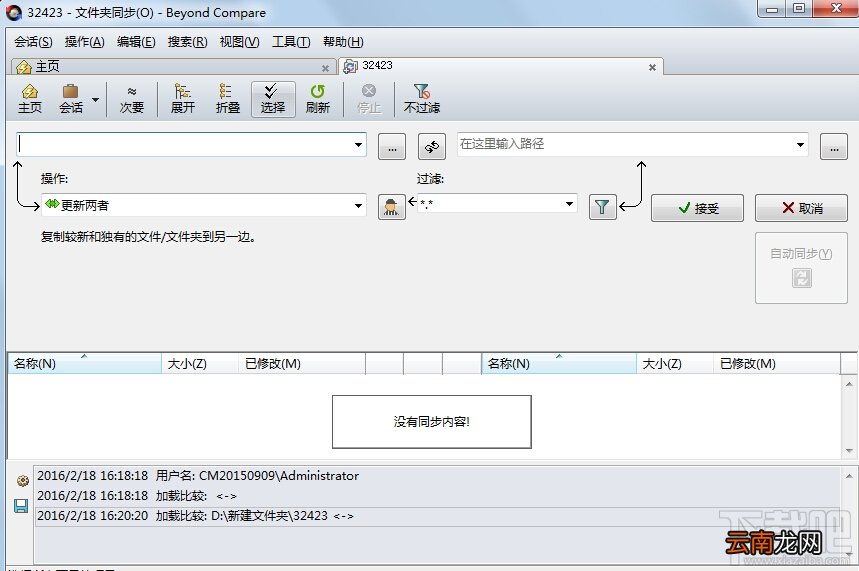Sort by the right 大小(Z) column header
859x571 pixels.
tap(675, 364)
